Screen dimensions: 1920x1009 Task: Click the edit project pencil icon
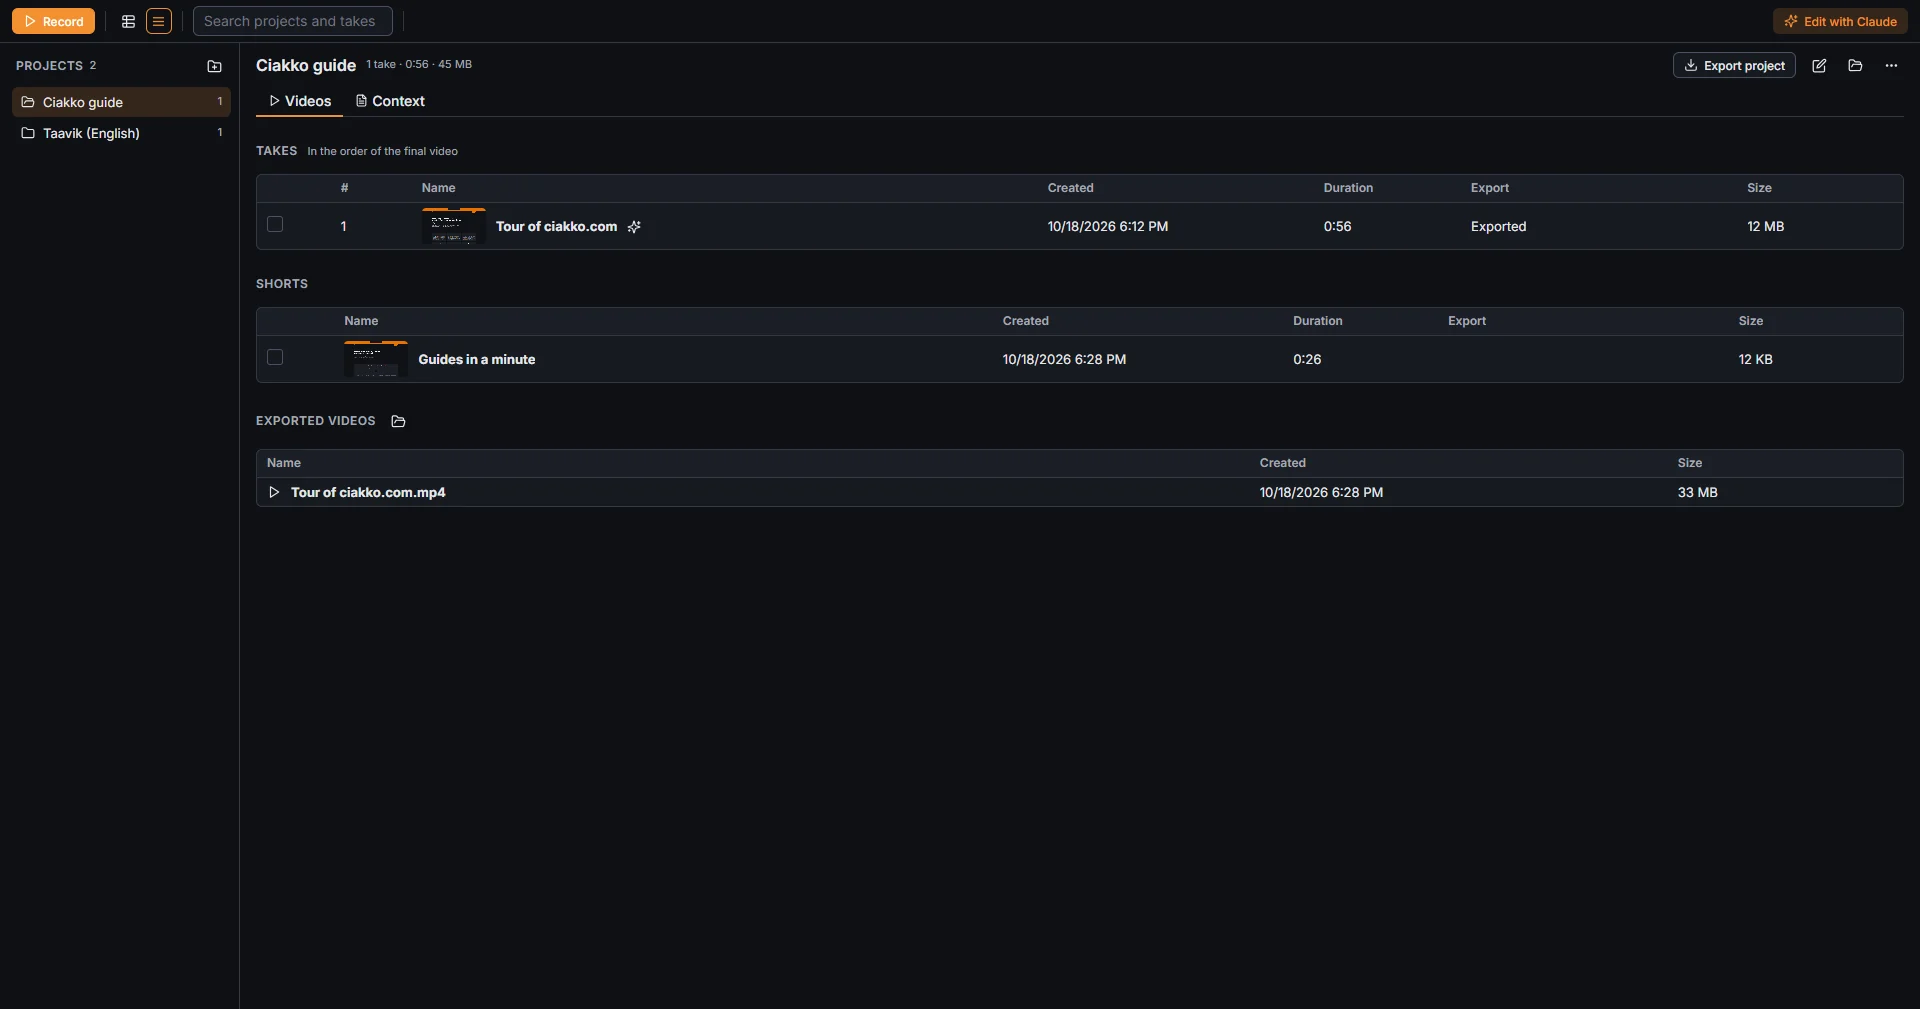click(1819, 66)
